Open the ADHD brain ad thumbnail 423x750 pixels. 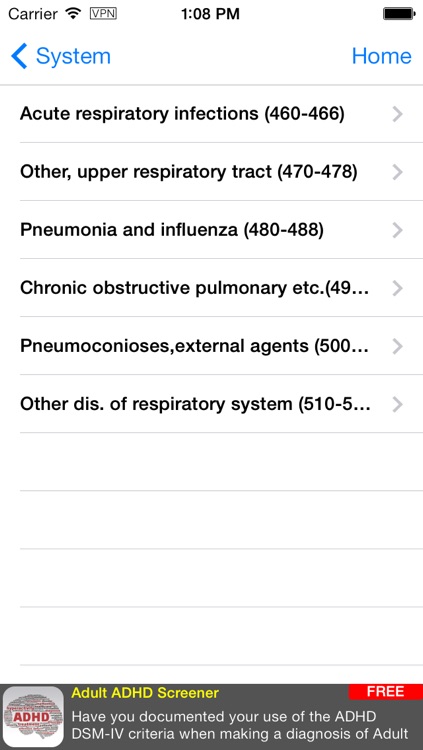pyautogui.click(x=33, y=717)
